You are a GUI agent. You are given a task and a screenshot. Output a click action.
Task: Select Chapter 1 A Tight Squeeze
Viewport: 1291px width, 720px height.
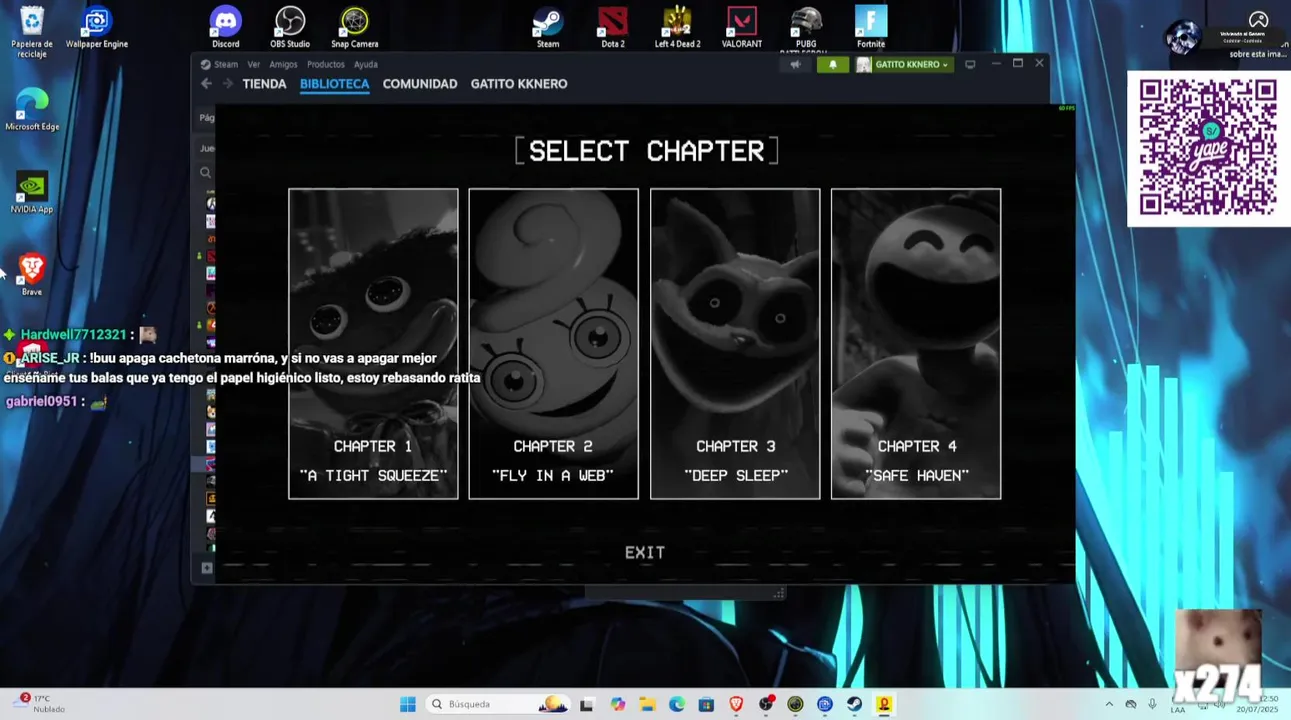pos(373,343)
